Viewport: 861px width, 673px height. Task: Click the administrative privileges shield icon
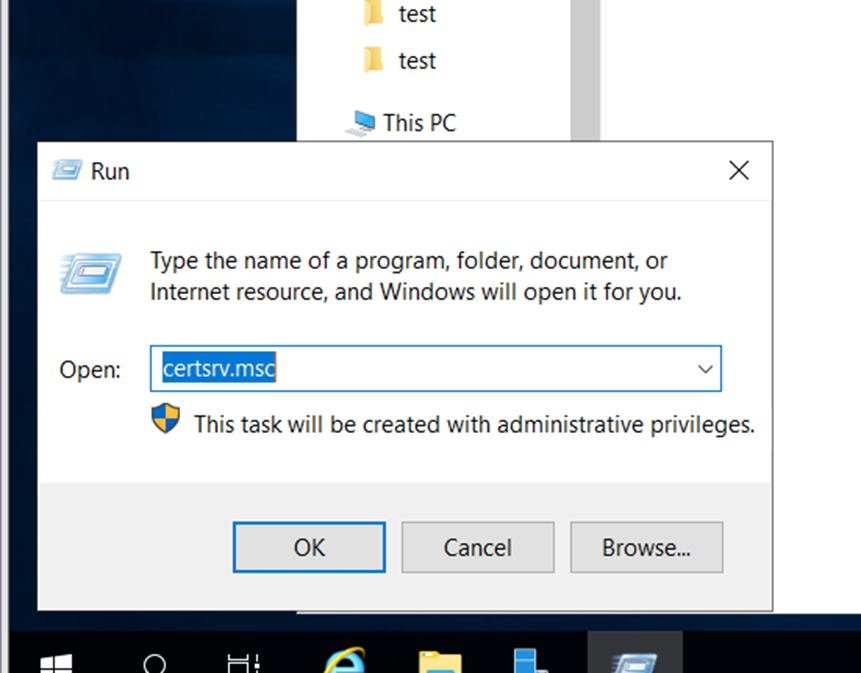point(165,420)
